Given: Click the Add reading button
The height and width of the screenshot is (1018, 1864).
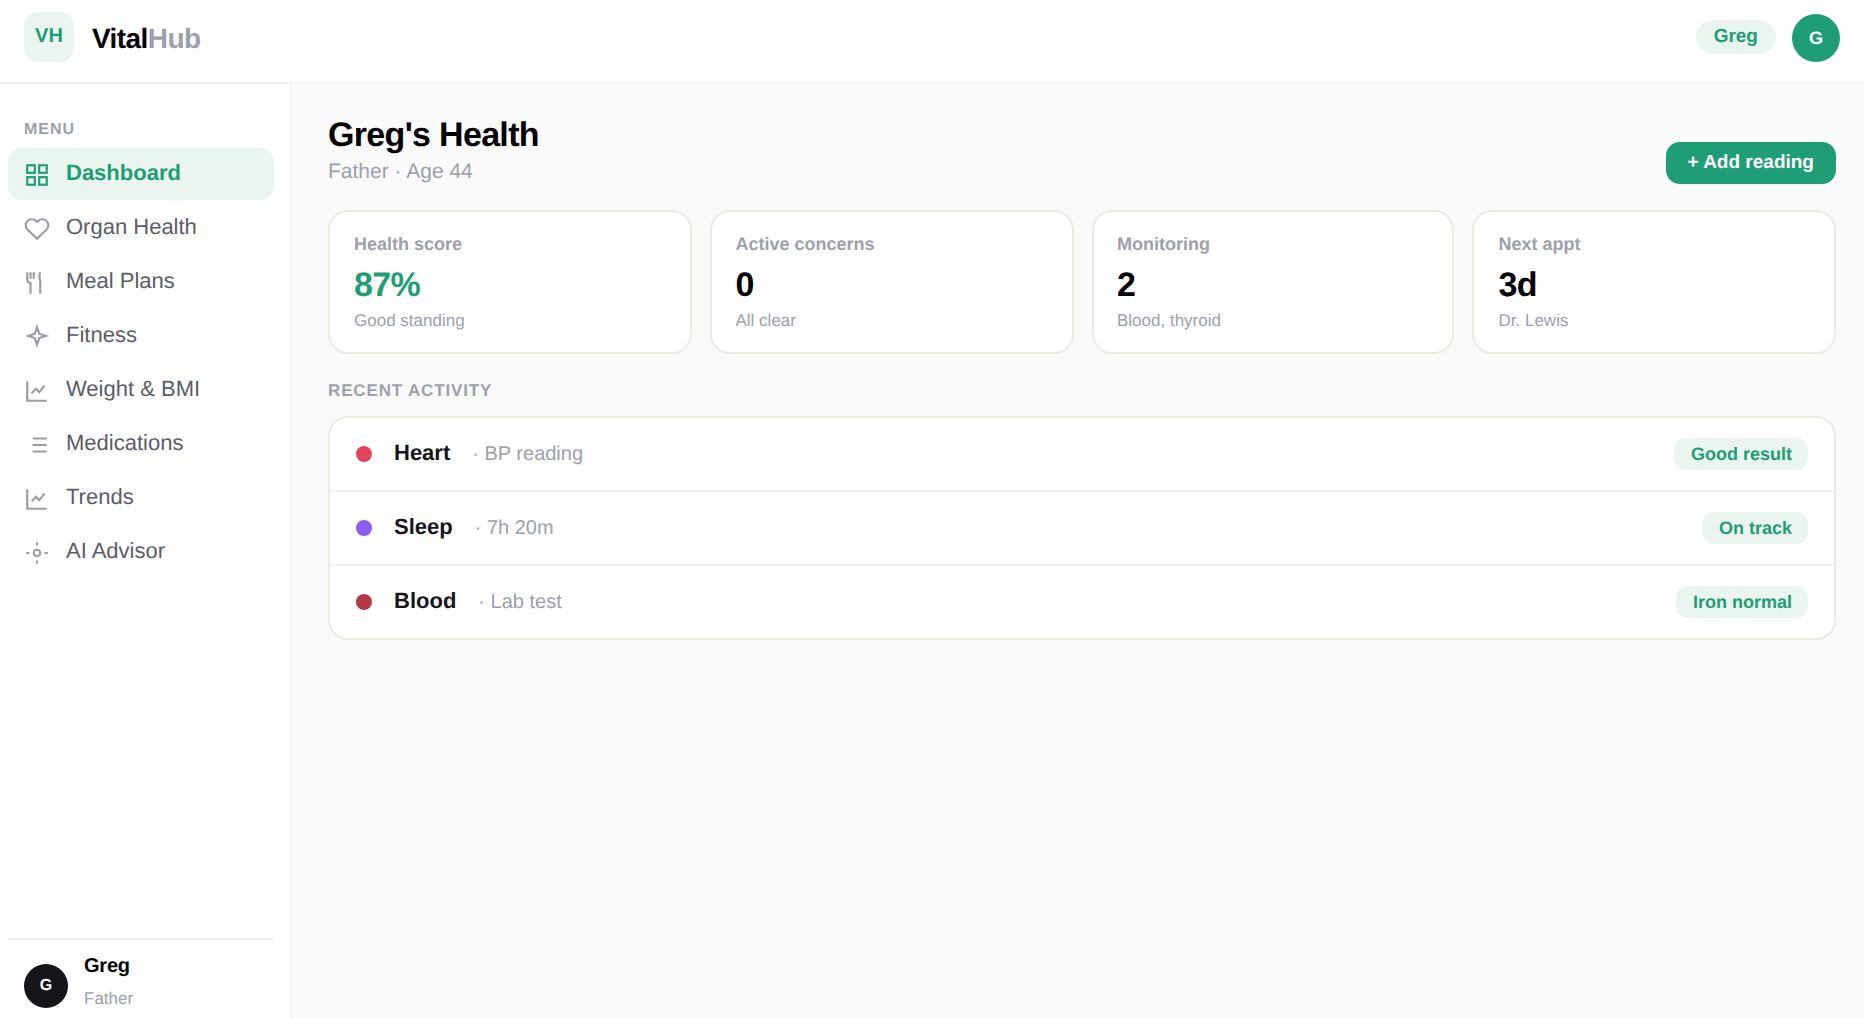Looking at the screenshot, I should pos(1750,163).
